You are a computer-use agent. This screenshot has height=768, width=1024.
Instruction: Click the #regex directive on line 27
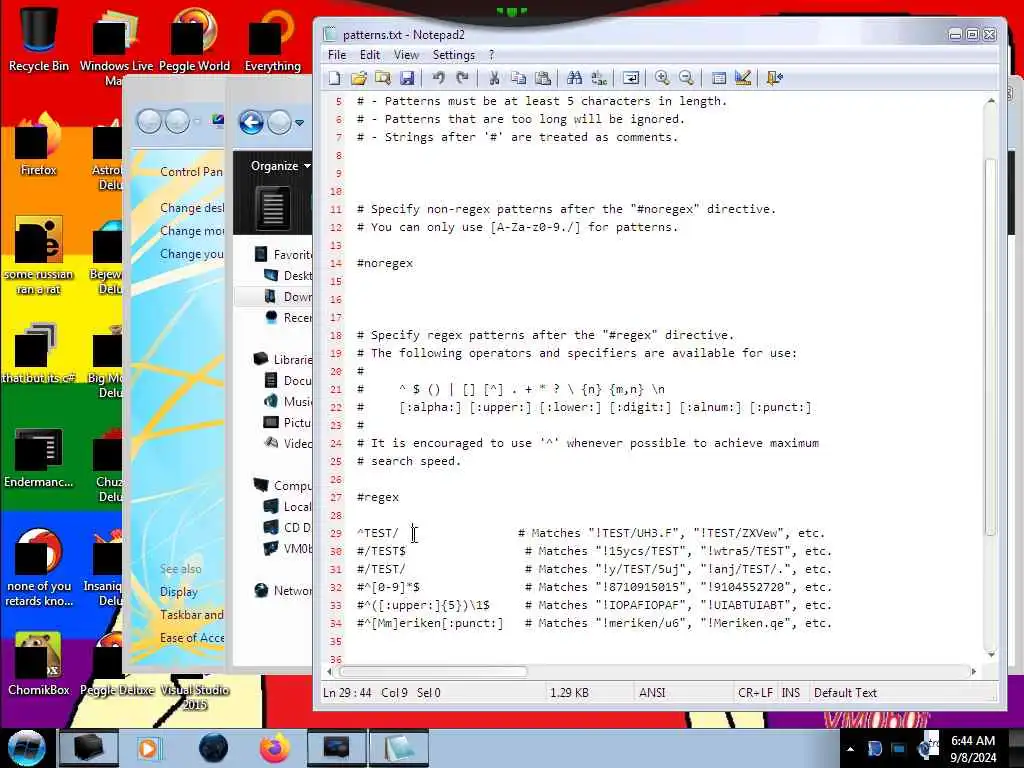[x=377, y=497]
